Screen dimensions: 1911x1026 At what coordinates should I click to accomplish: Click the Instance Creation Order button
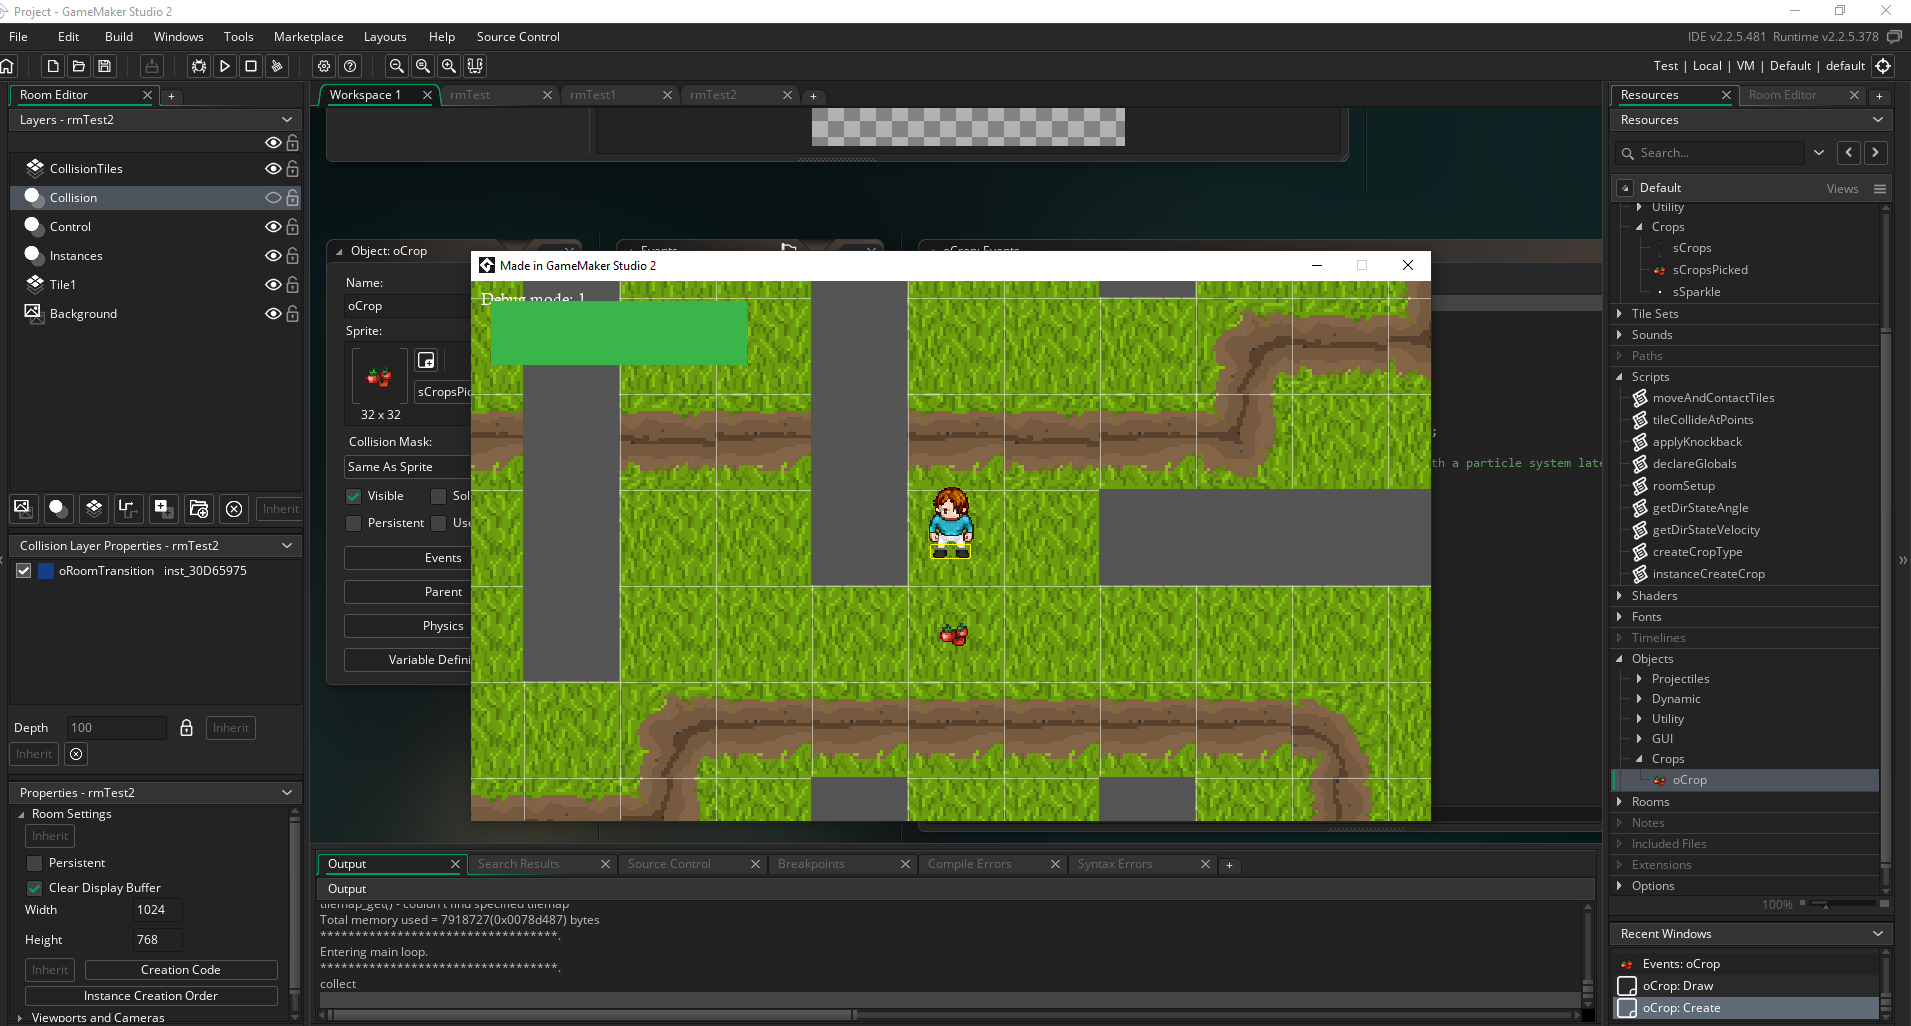(x=151, y=995)
